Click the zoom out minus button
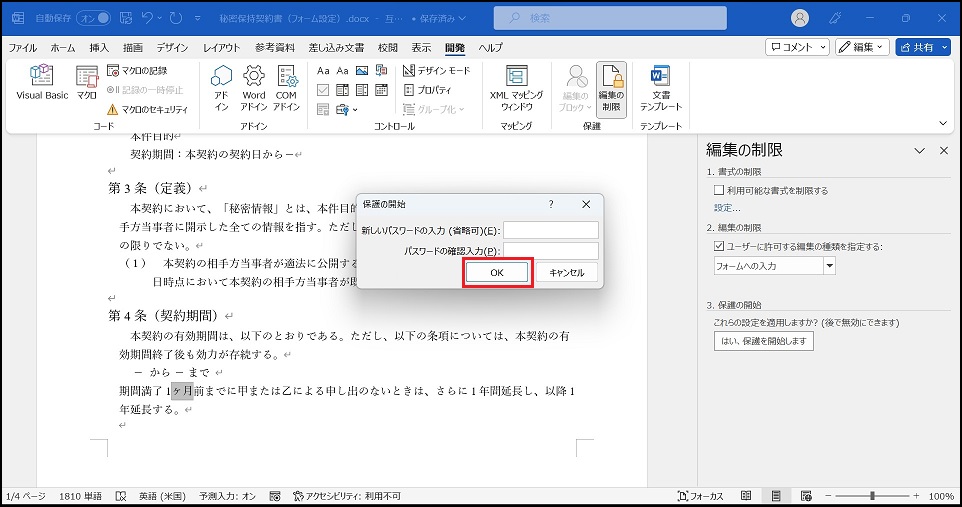962x507 pixels. pos(828,496)
